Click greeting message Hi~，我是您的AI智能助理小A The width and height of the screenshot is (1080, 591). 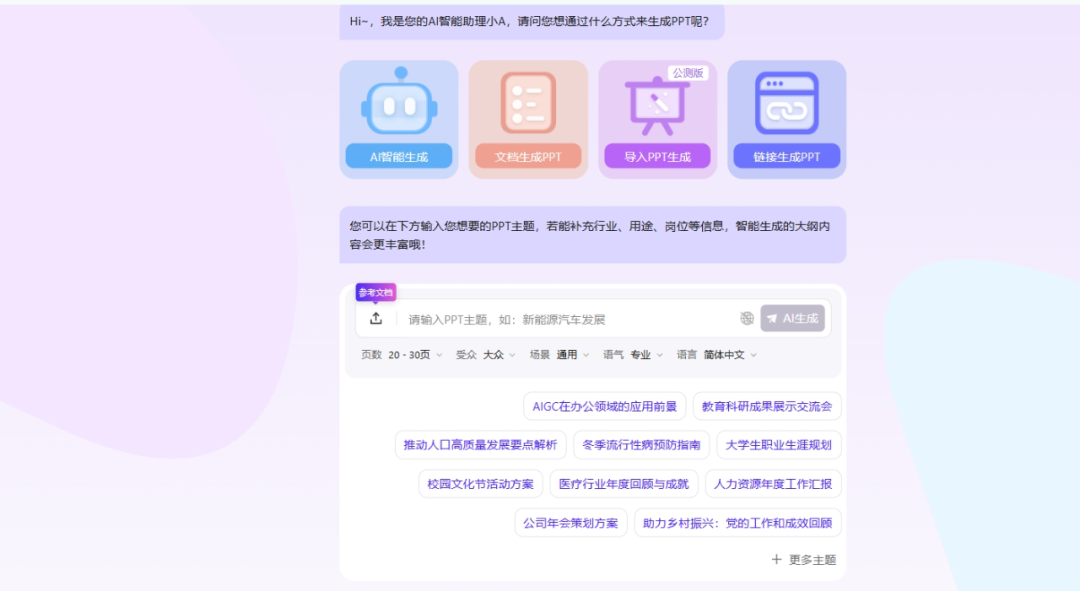click(x=531, y=21)
